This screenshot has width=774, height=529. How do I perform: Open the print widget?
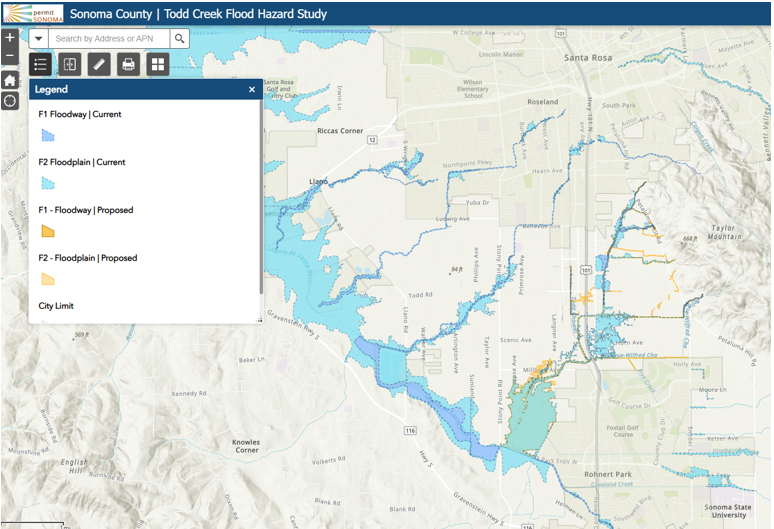[128, 65]
